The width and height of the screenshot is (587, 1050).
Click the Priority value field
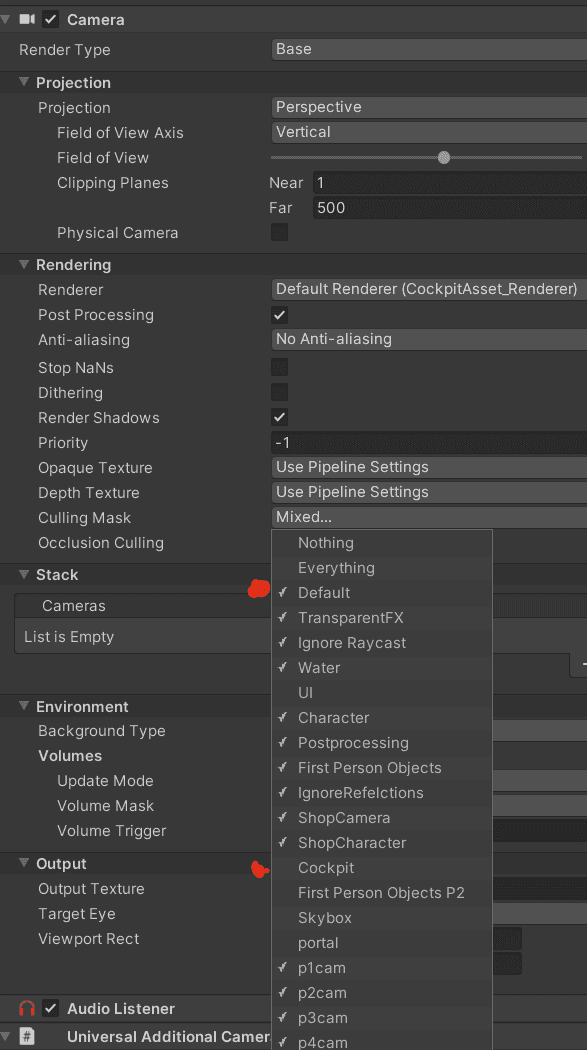(429, 443)
